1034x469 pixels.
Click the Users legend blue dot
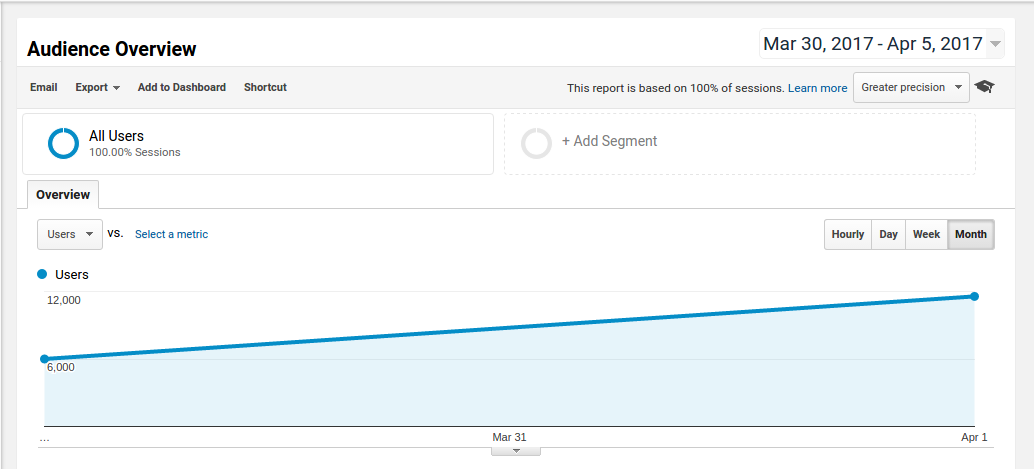(x=43, y=274)
